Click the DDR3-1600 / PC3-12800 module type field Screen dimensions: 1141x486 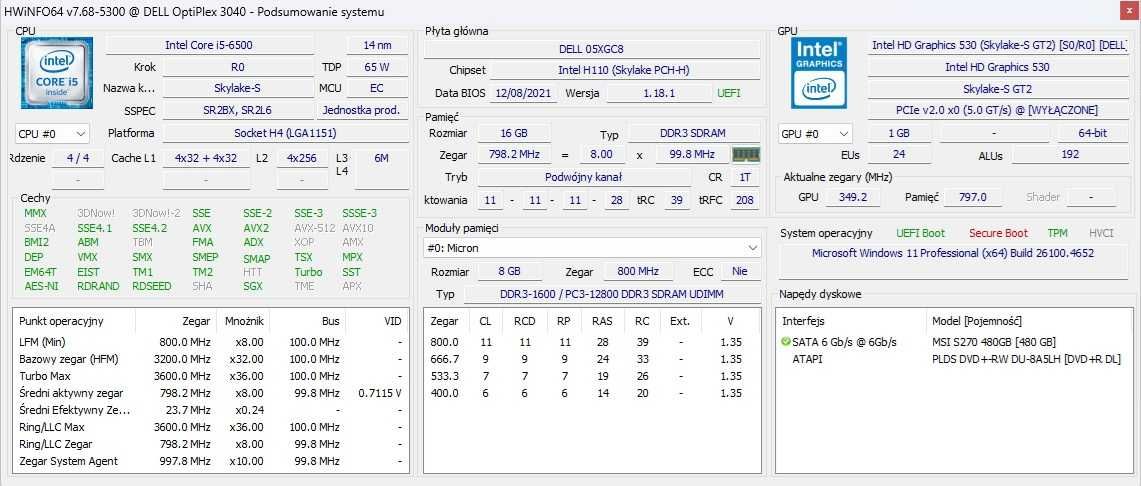click(611, 295)
